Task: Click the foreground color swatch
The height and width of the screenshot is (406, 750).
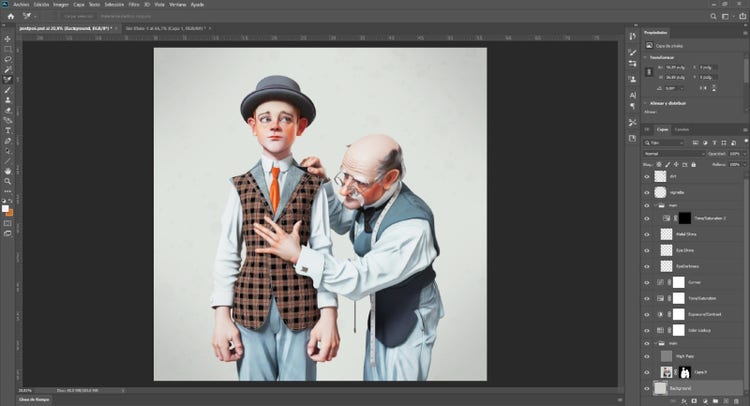Action: click(6, 207)
